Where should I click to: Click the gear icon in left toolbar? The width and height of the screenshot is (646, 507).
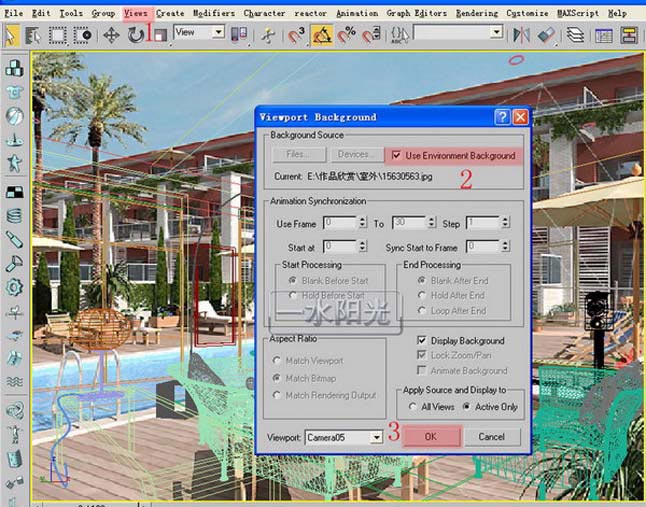(14, 287)
